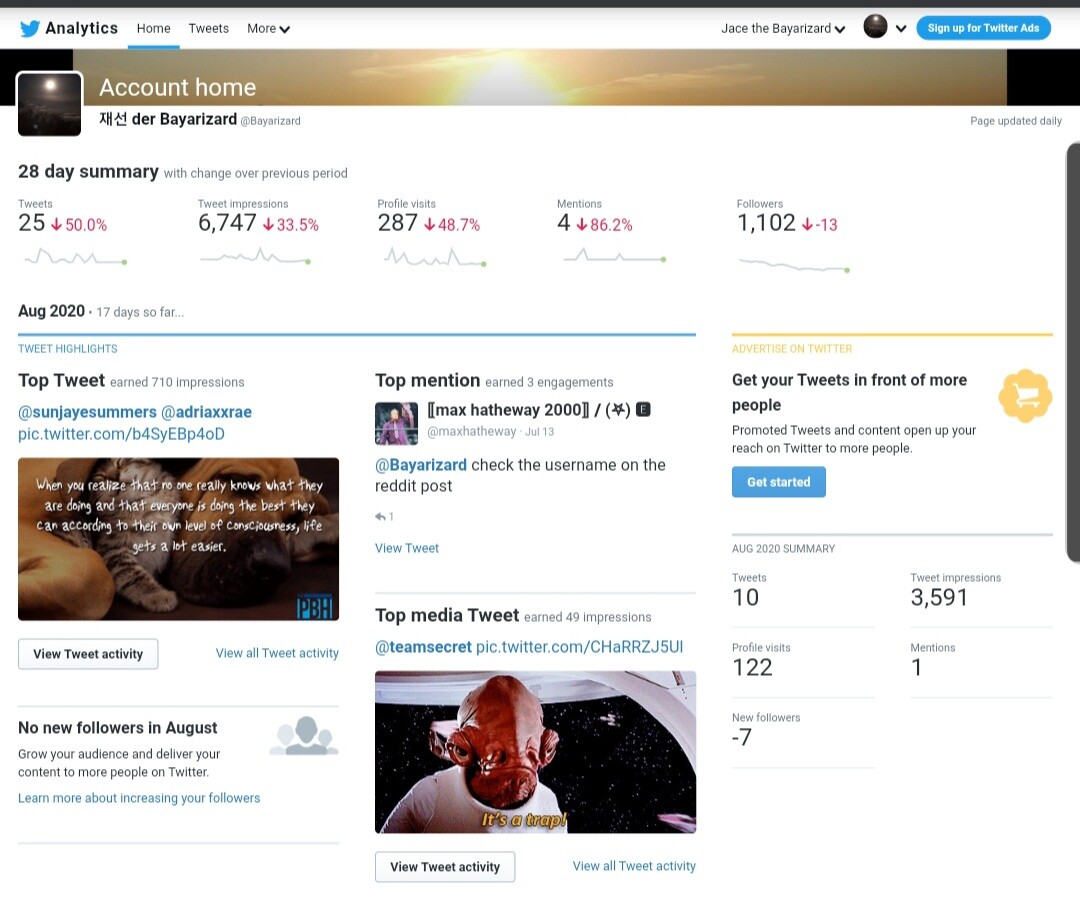1080x905 pixels.
Task: Click the Analytics title
Action: (81, 28)
